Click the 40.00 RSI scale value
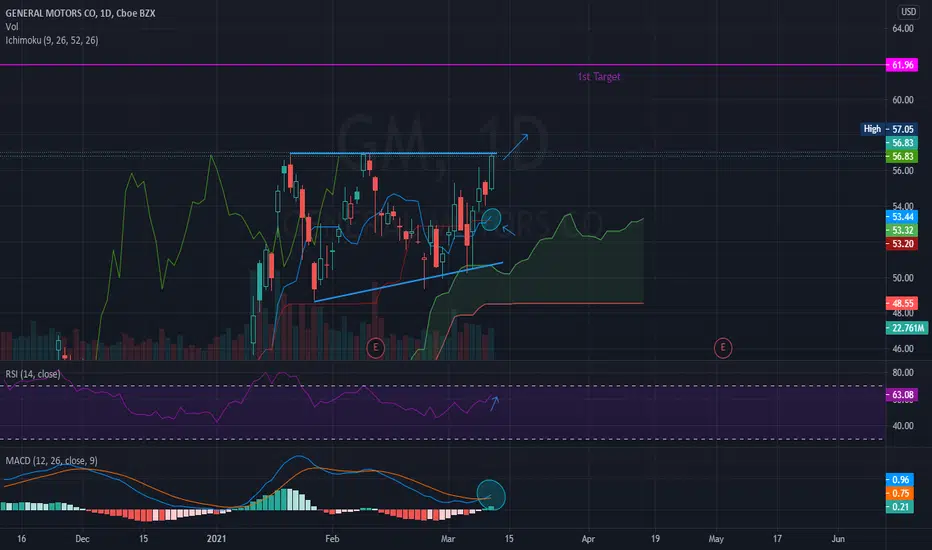 (902, 426)
